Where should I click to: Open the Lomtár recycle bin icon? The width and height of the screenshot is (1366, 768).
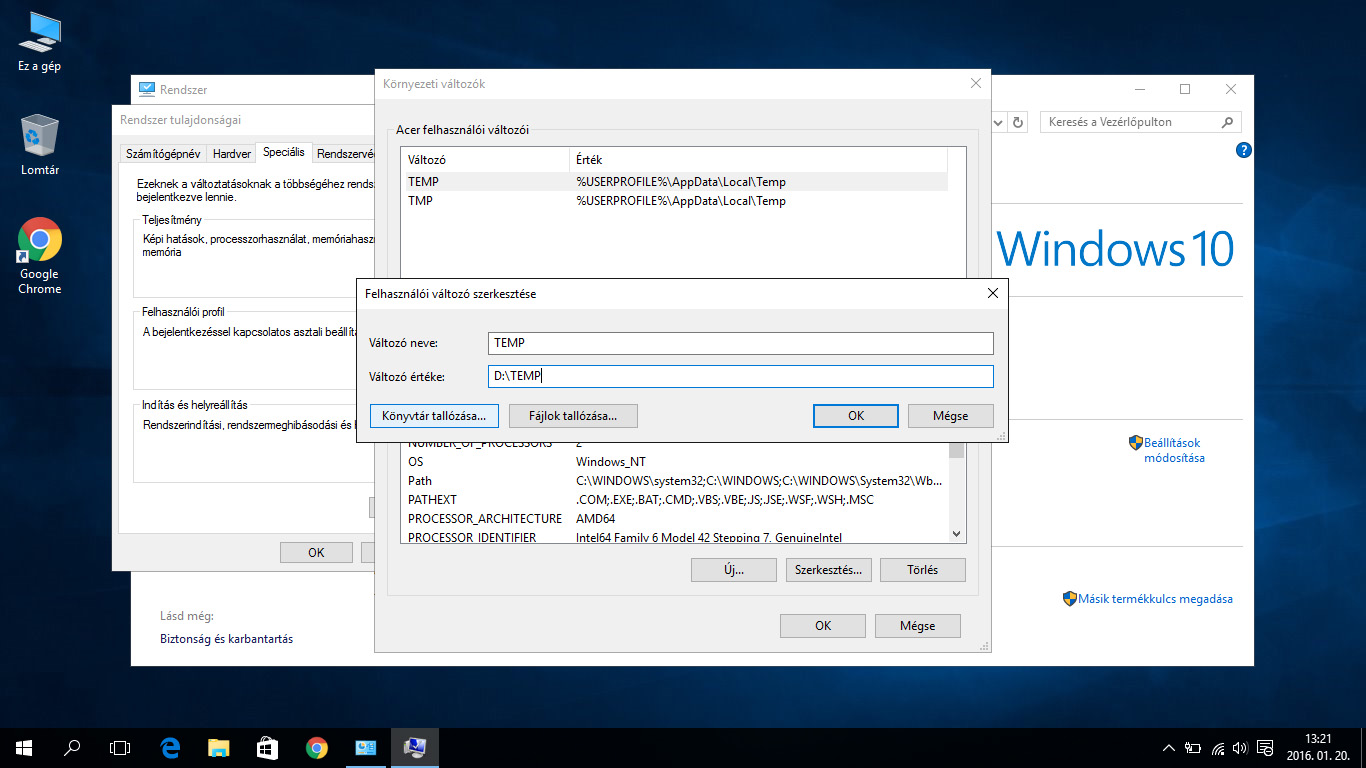(40, 135)
